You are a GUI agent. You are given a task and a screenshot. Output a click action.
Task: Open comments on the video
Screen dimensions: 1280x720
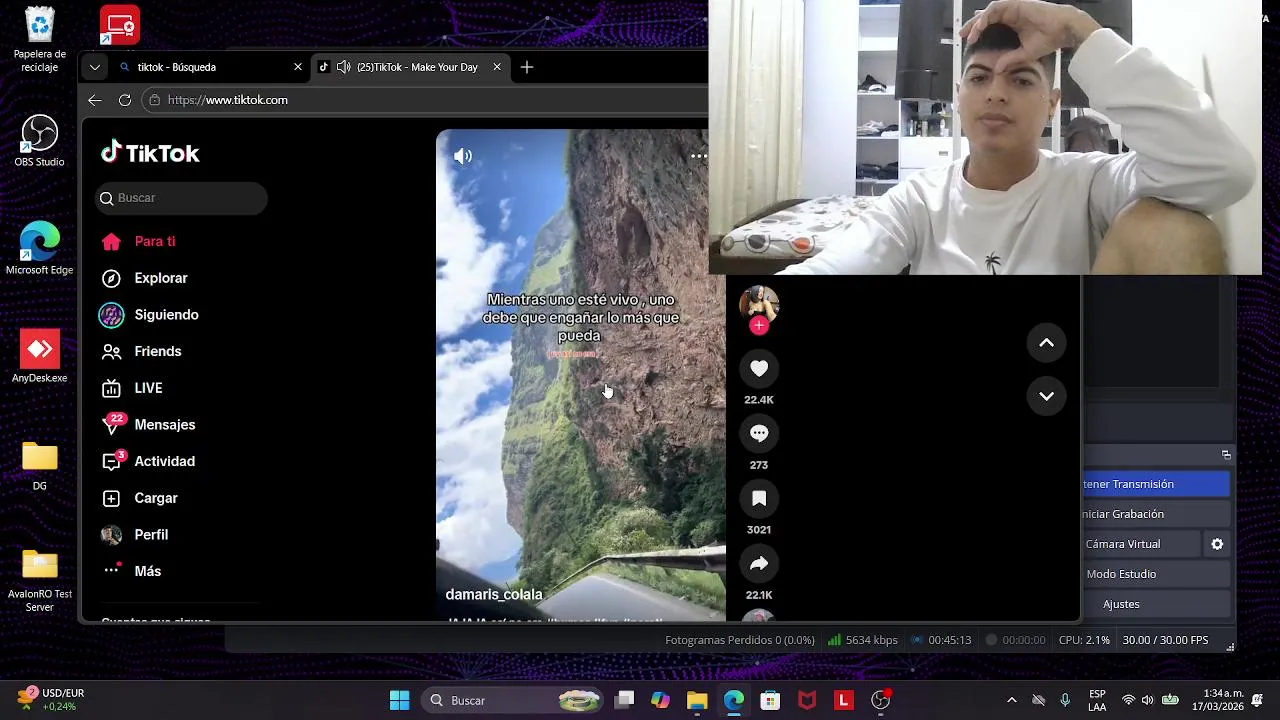(759, 433)
